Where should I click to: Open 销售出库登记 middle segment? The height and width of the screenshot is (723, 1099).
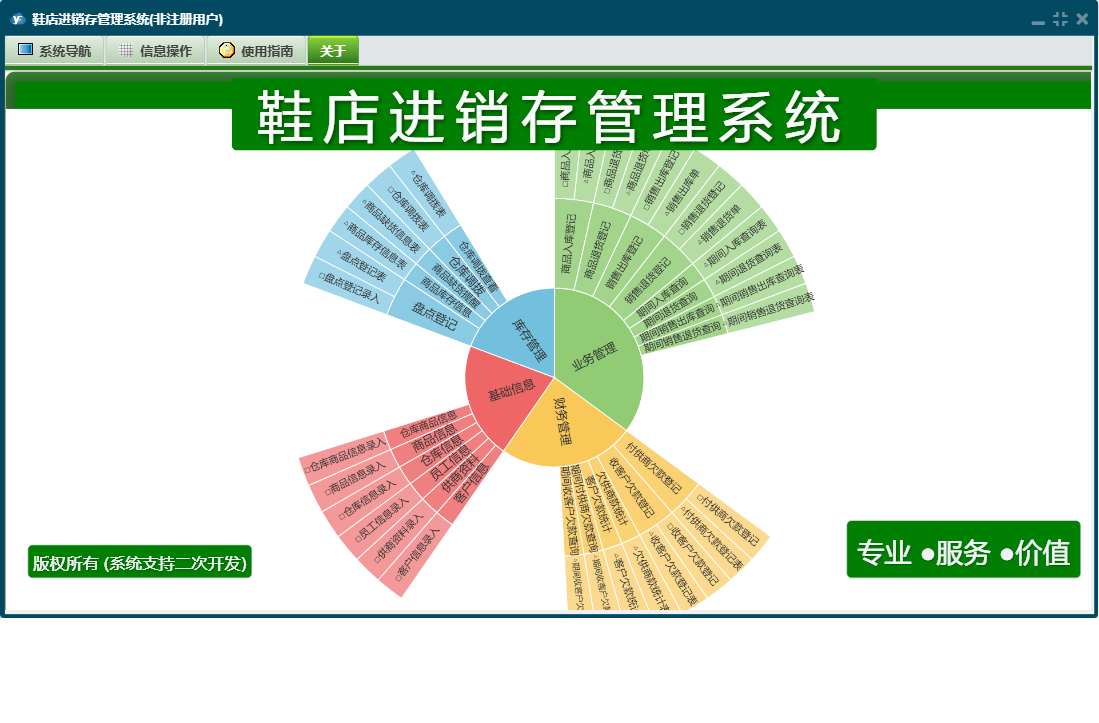[x=624, y=263]
